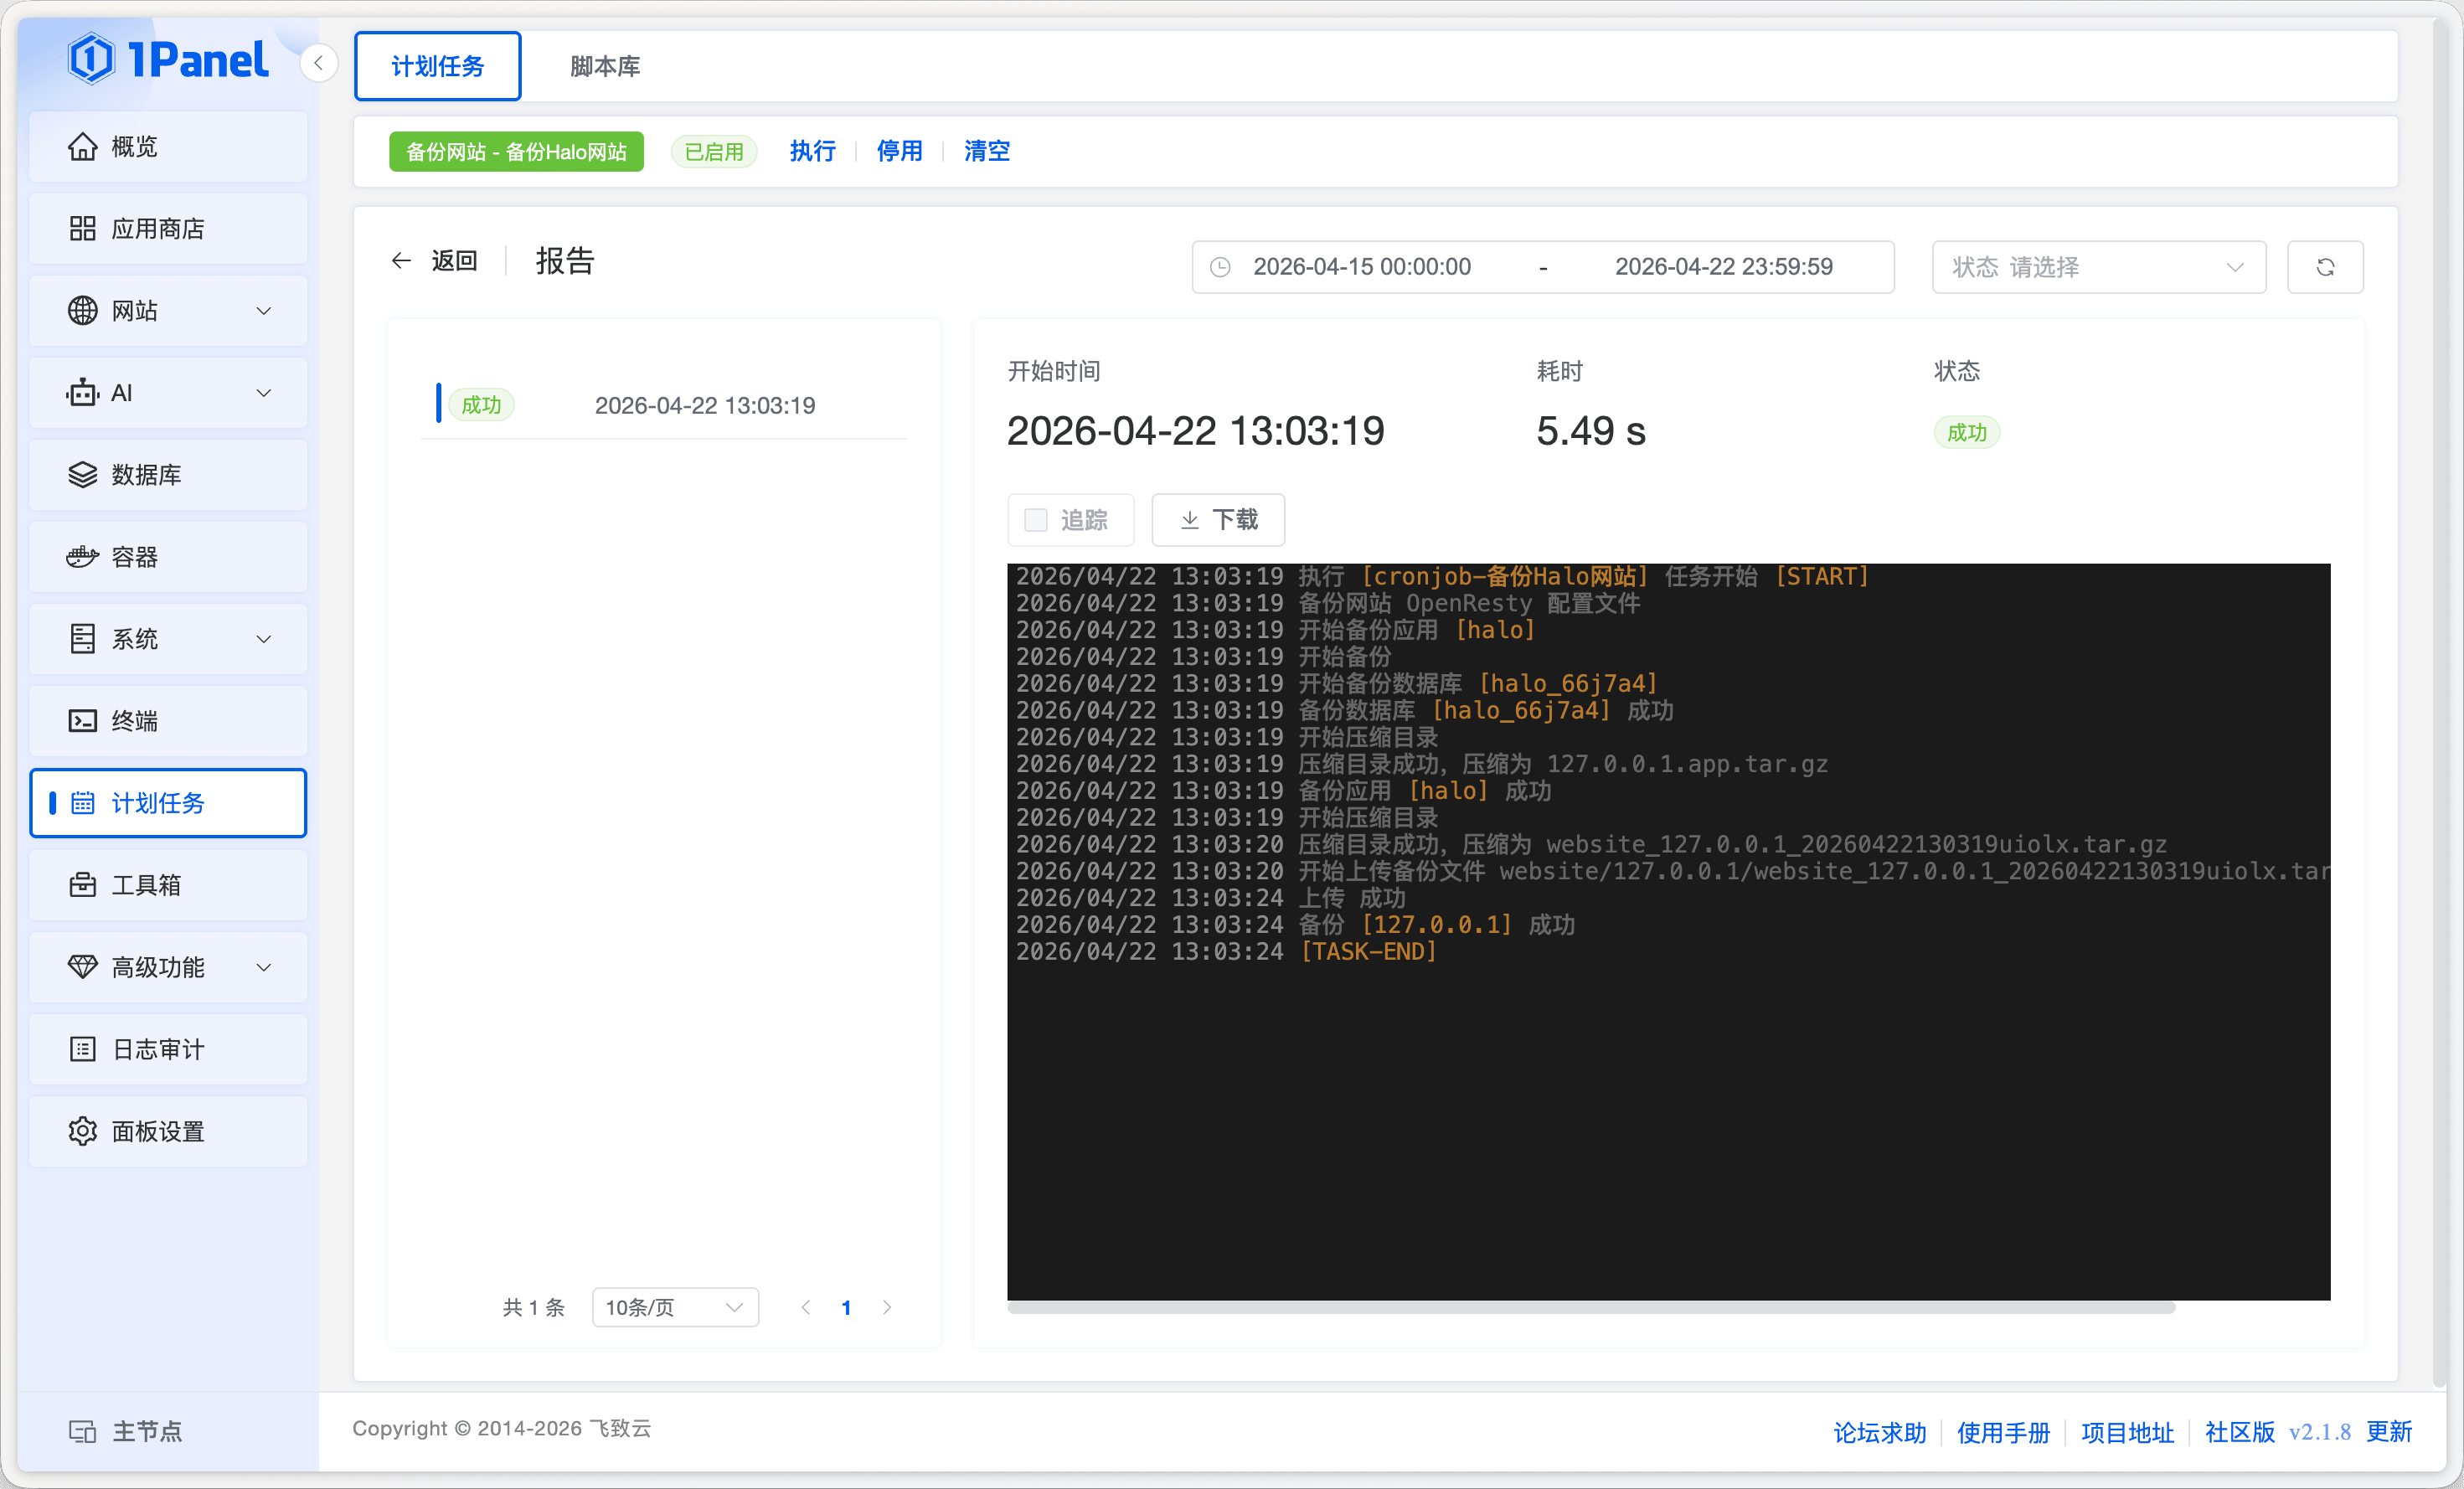The image size is (2464, 1489).
Task: Click the start date field 2026-04-15
Action: pos(1361,267)
